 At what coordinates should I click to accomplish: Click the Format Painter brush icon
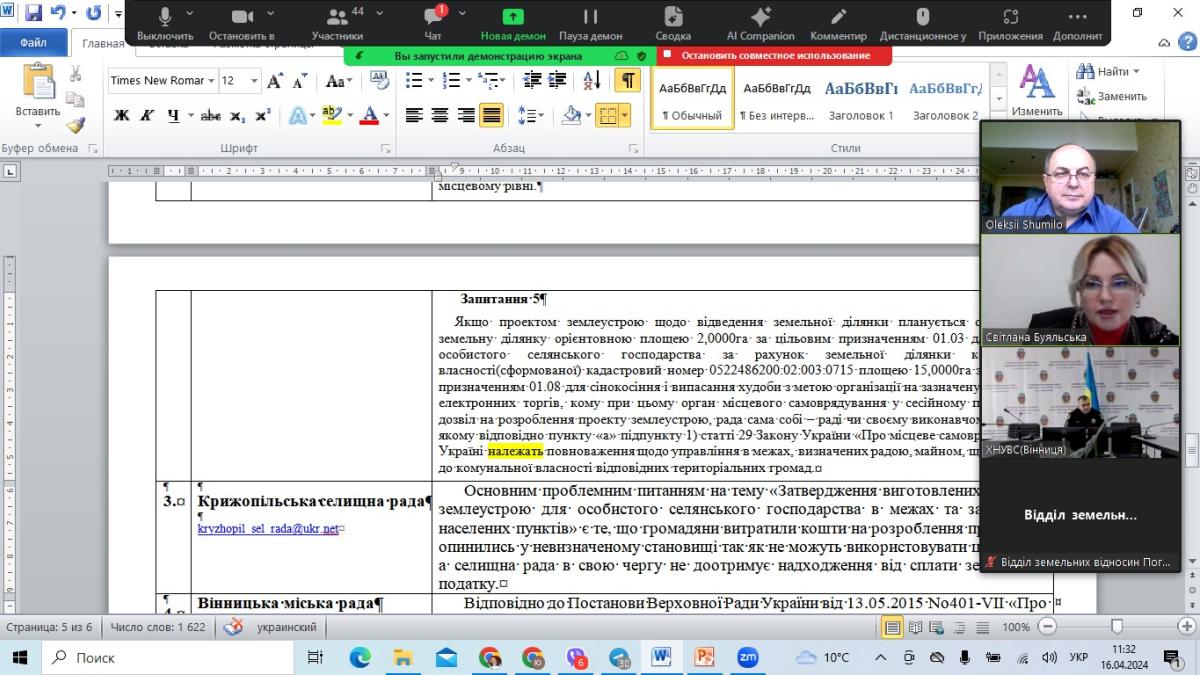(76, 125)
